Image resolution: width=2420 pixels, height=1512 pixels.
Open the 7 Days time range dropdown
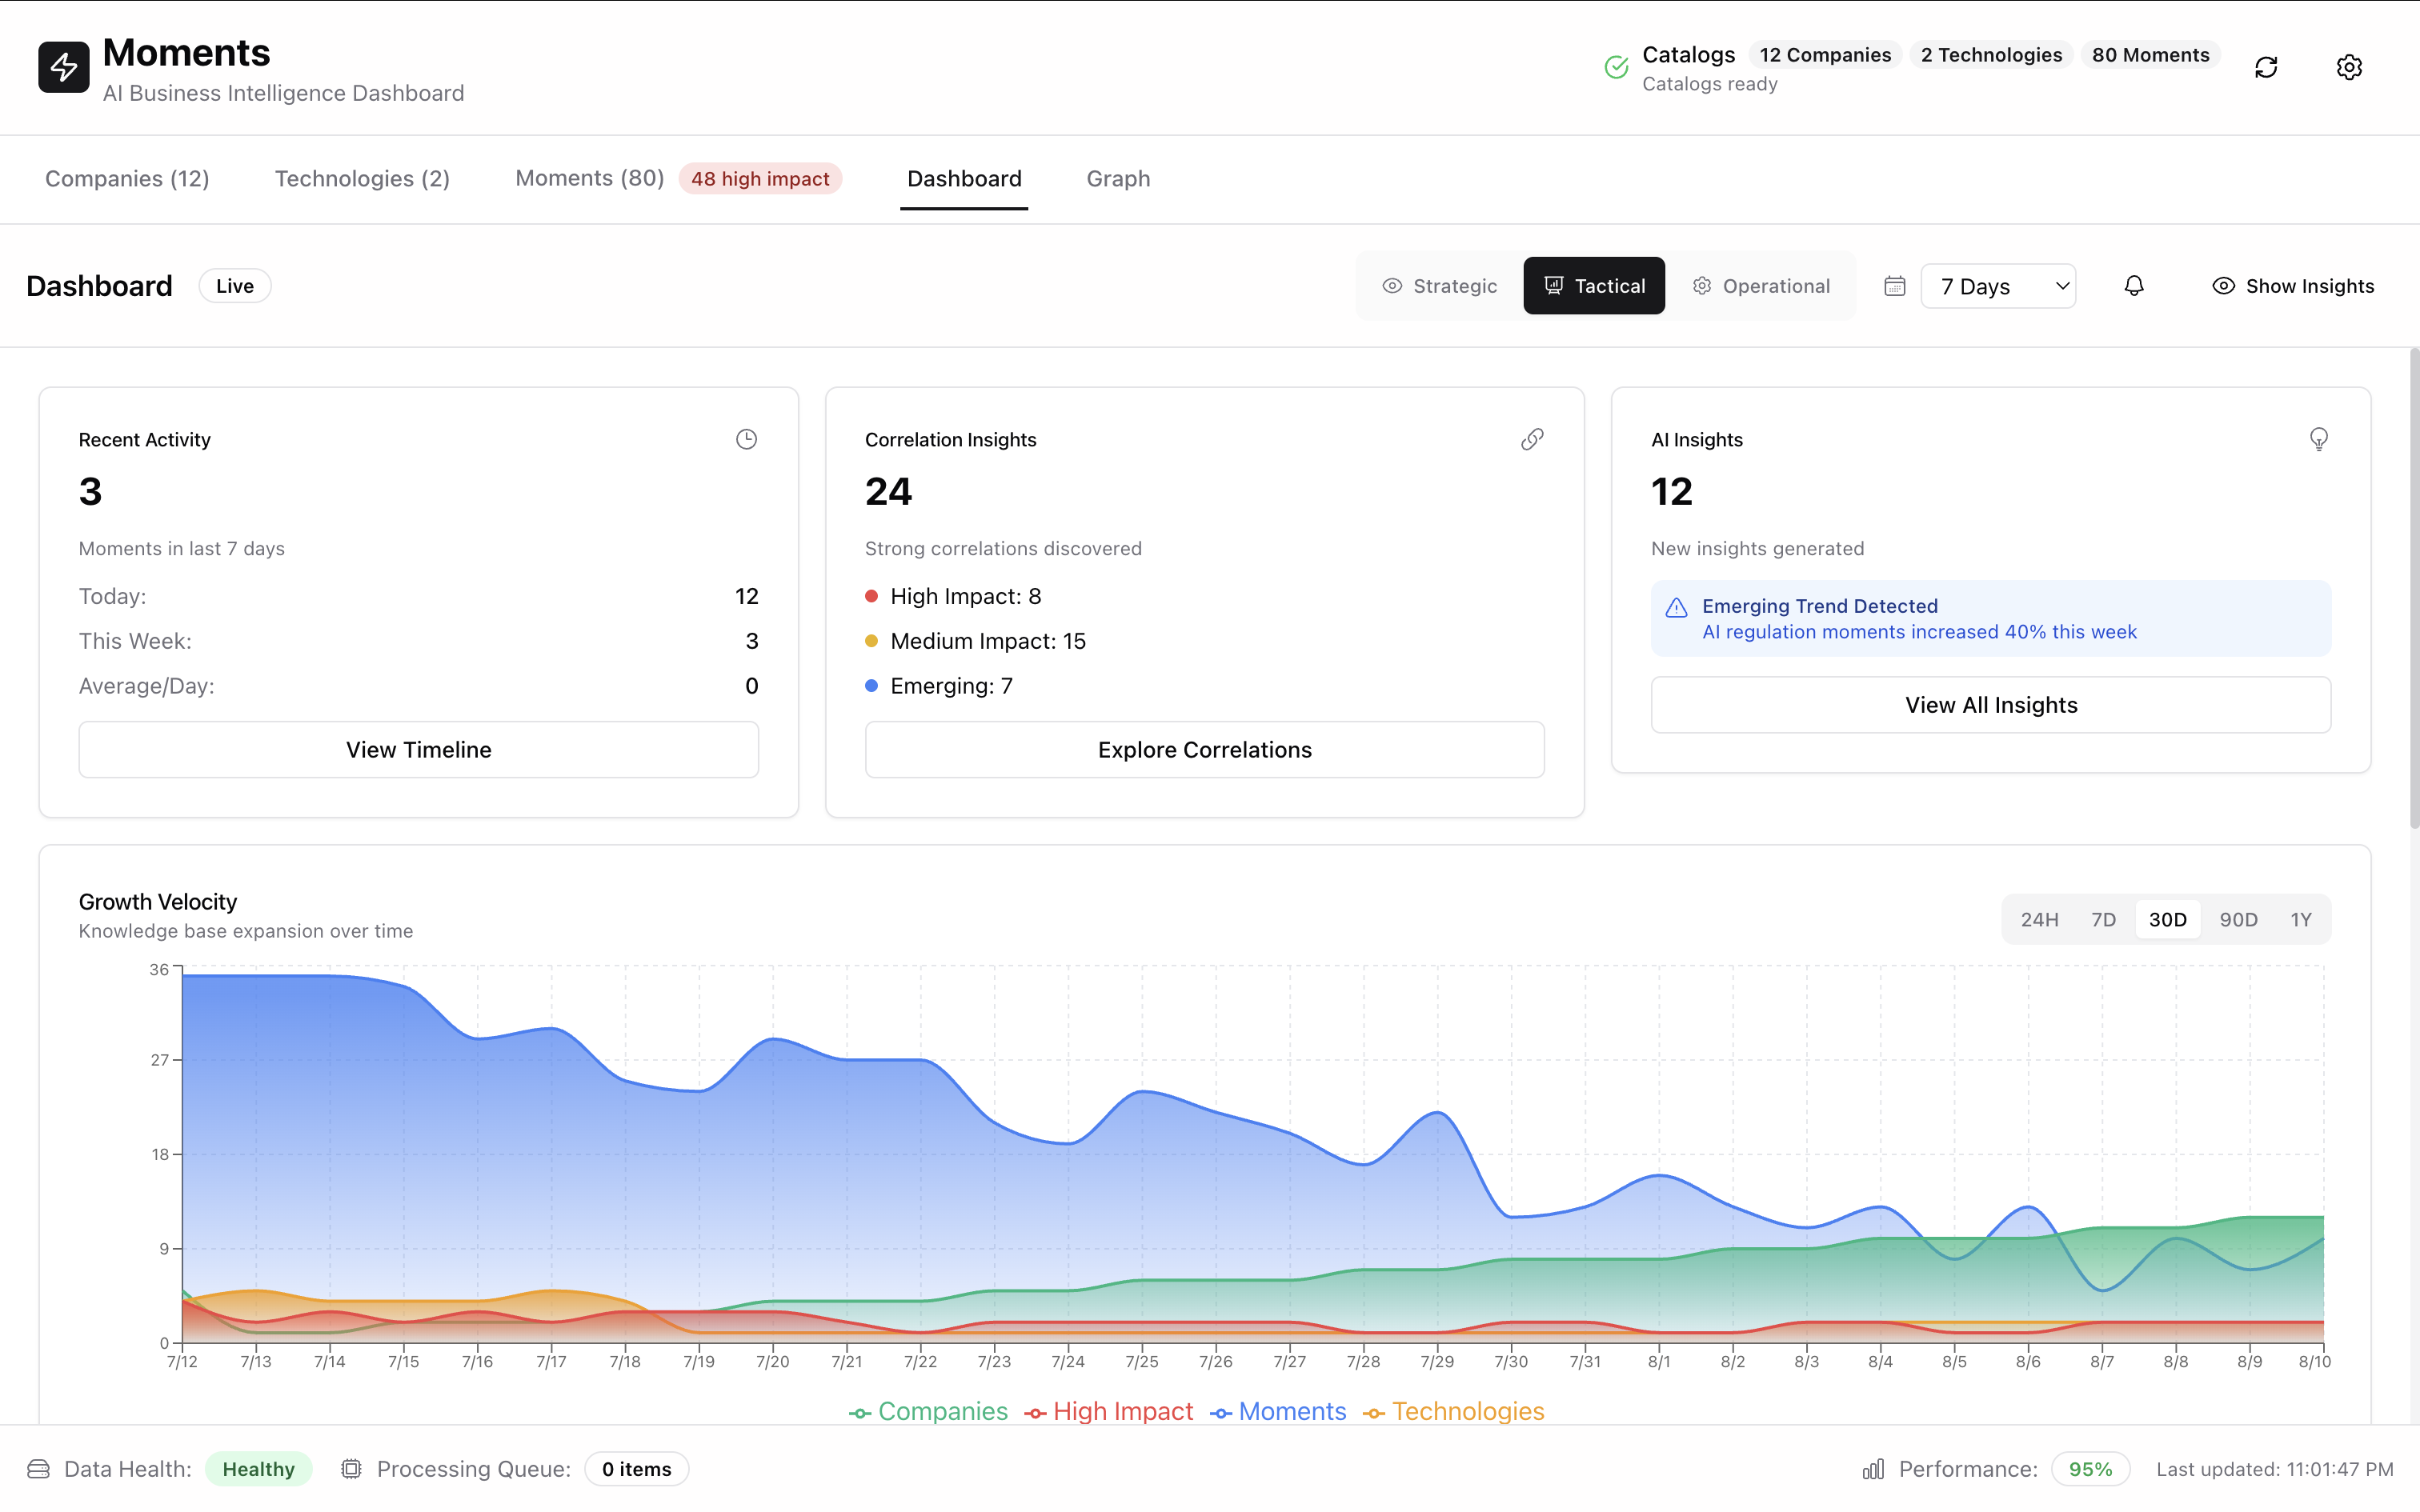pos(1998,285)
